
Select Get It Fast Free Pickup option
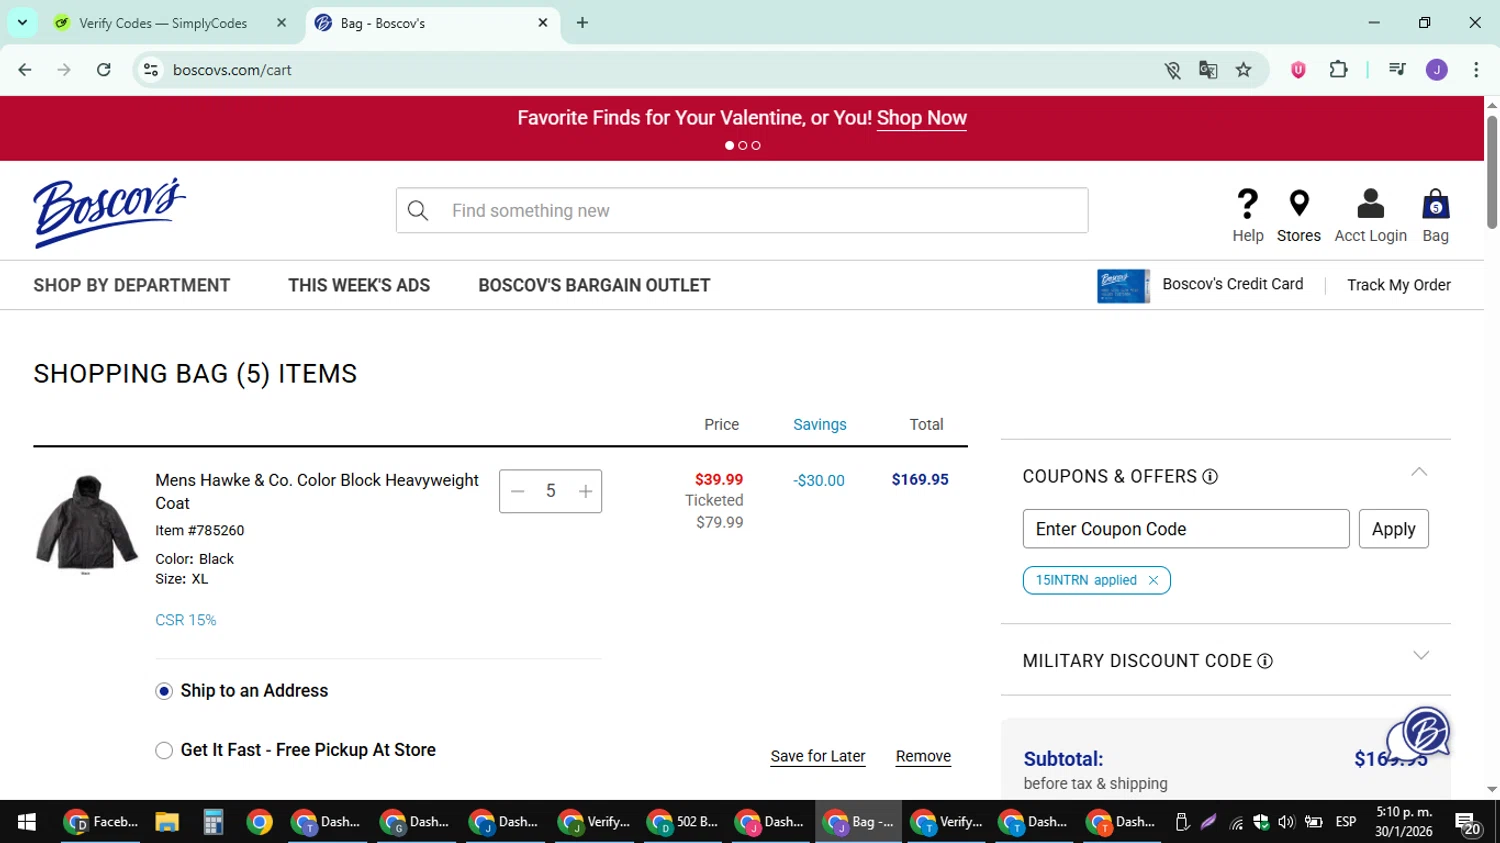(x=164, y=750)
